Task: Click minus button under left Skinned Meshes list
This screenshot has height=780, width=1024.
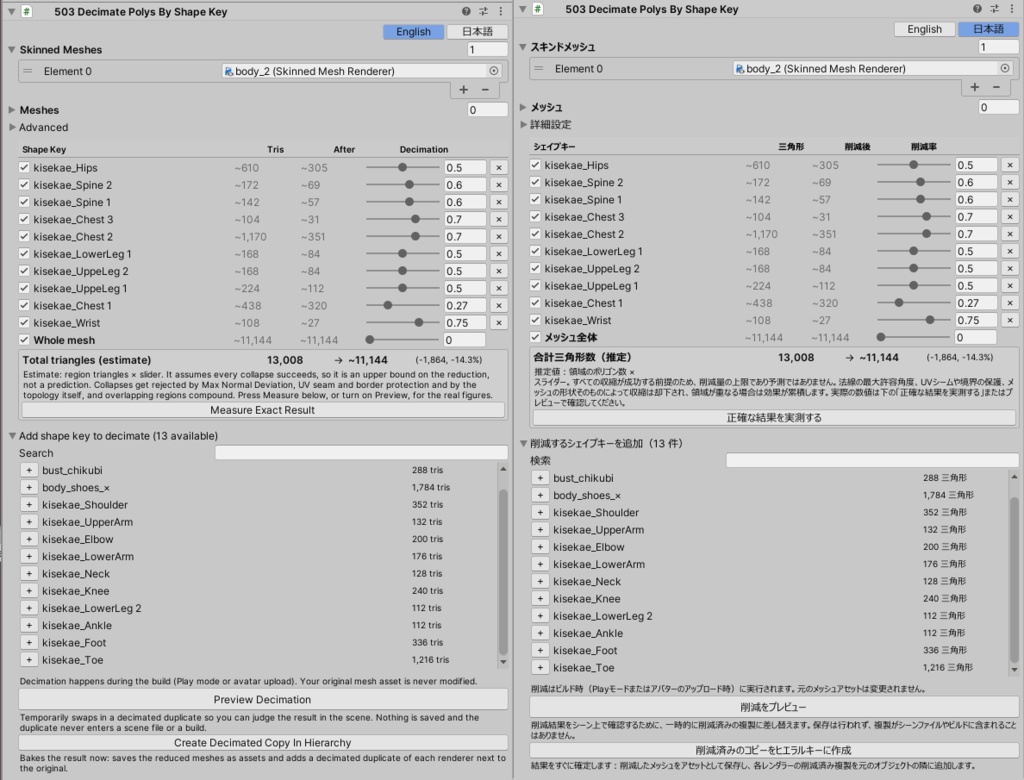Action: [485, 89]
